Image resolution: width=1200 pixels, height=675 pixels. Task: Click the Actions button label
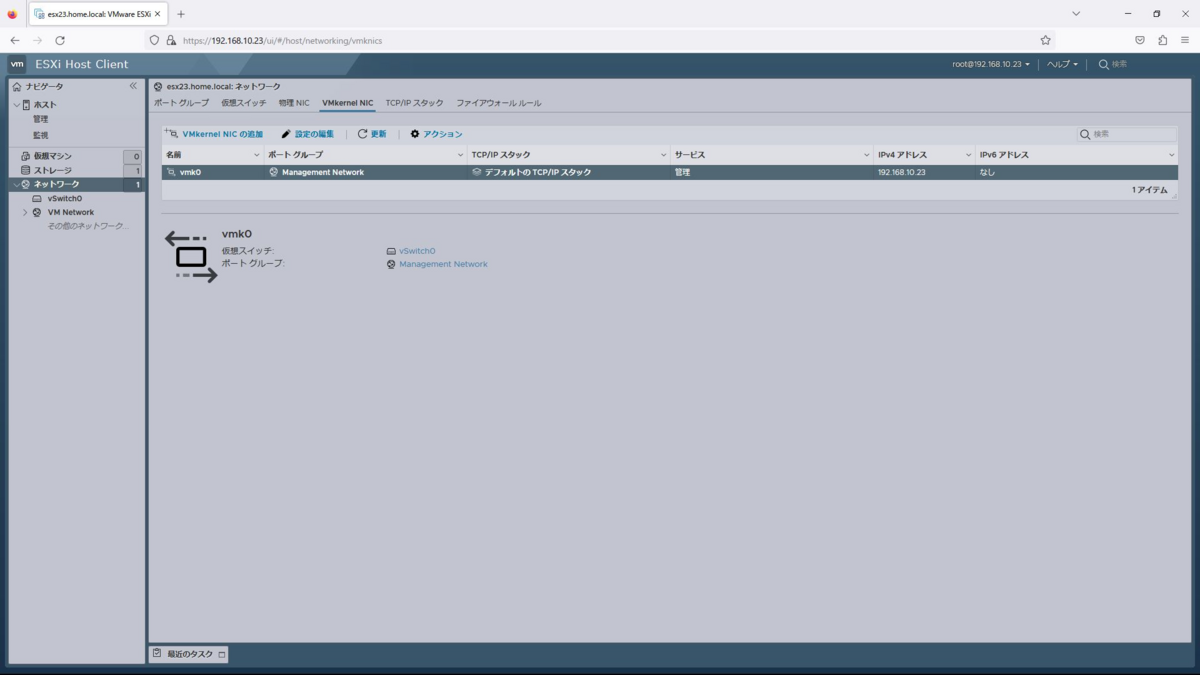(443, 134)
